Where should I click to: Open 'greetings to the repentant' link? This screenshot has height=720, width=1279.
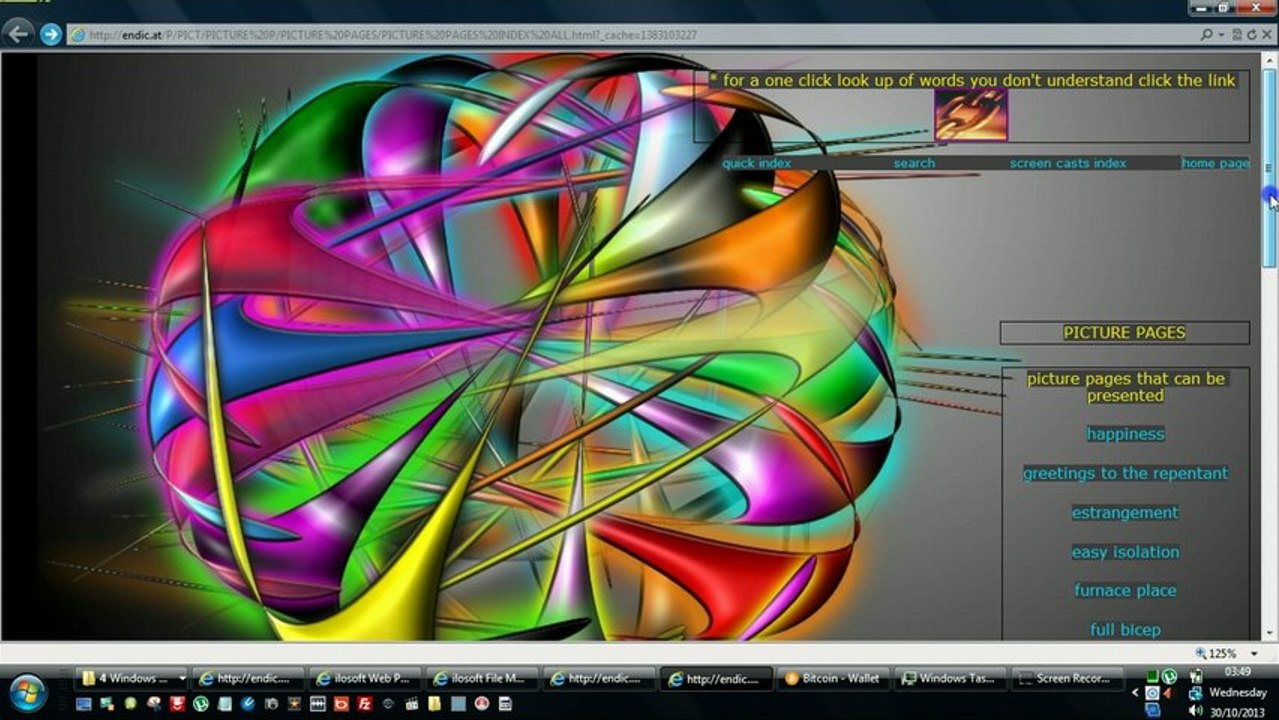coord(1125,473)
